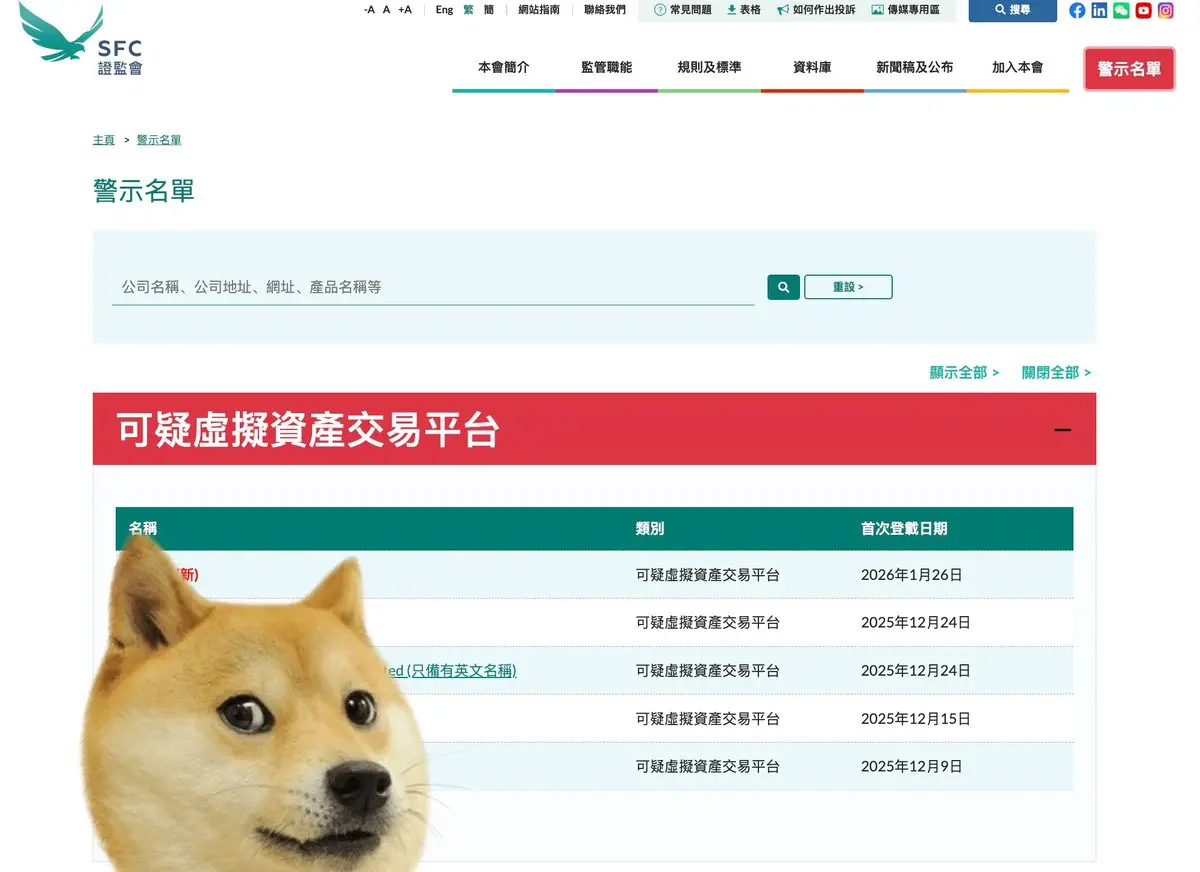Click 警示名單 breadcrumb link
Screen dimensions: 1200x872
[159, 140]
